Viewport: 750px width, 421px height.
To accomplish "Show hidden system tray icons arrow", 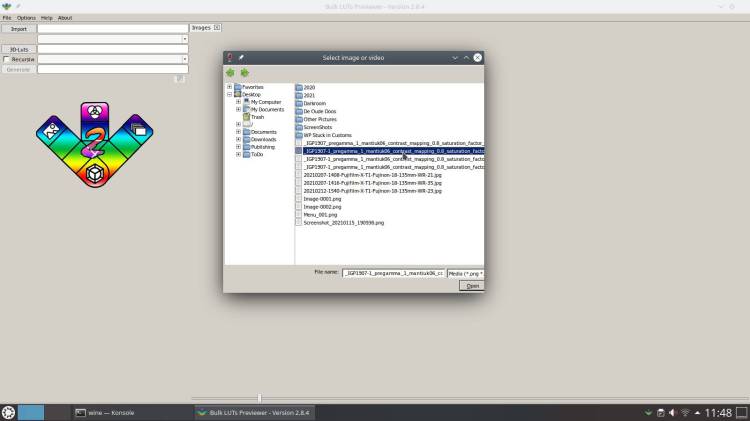I will pyautogui.click(x=697, y=413).
